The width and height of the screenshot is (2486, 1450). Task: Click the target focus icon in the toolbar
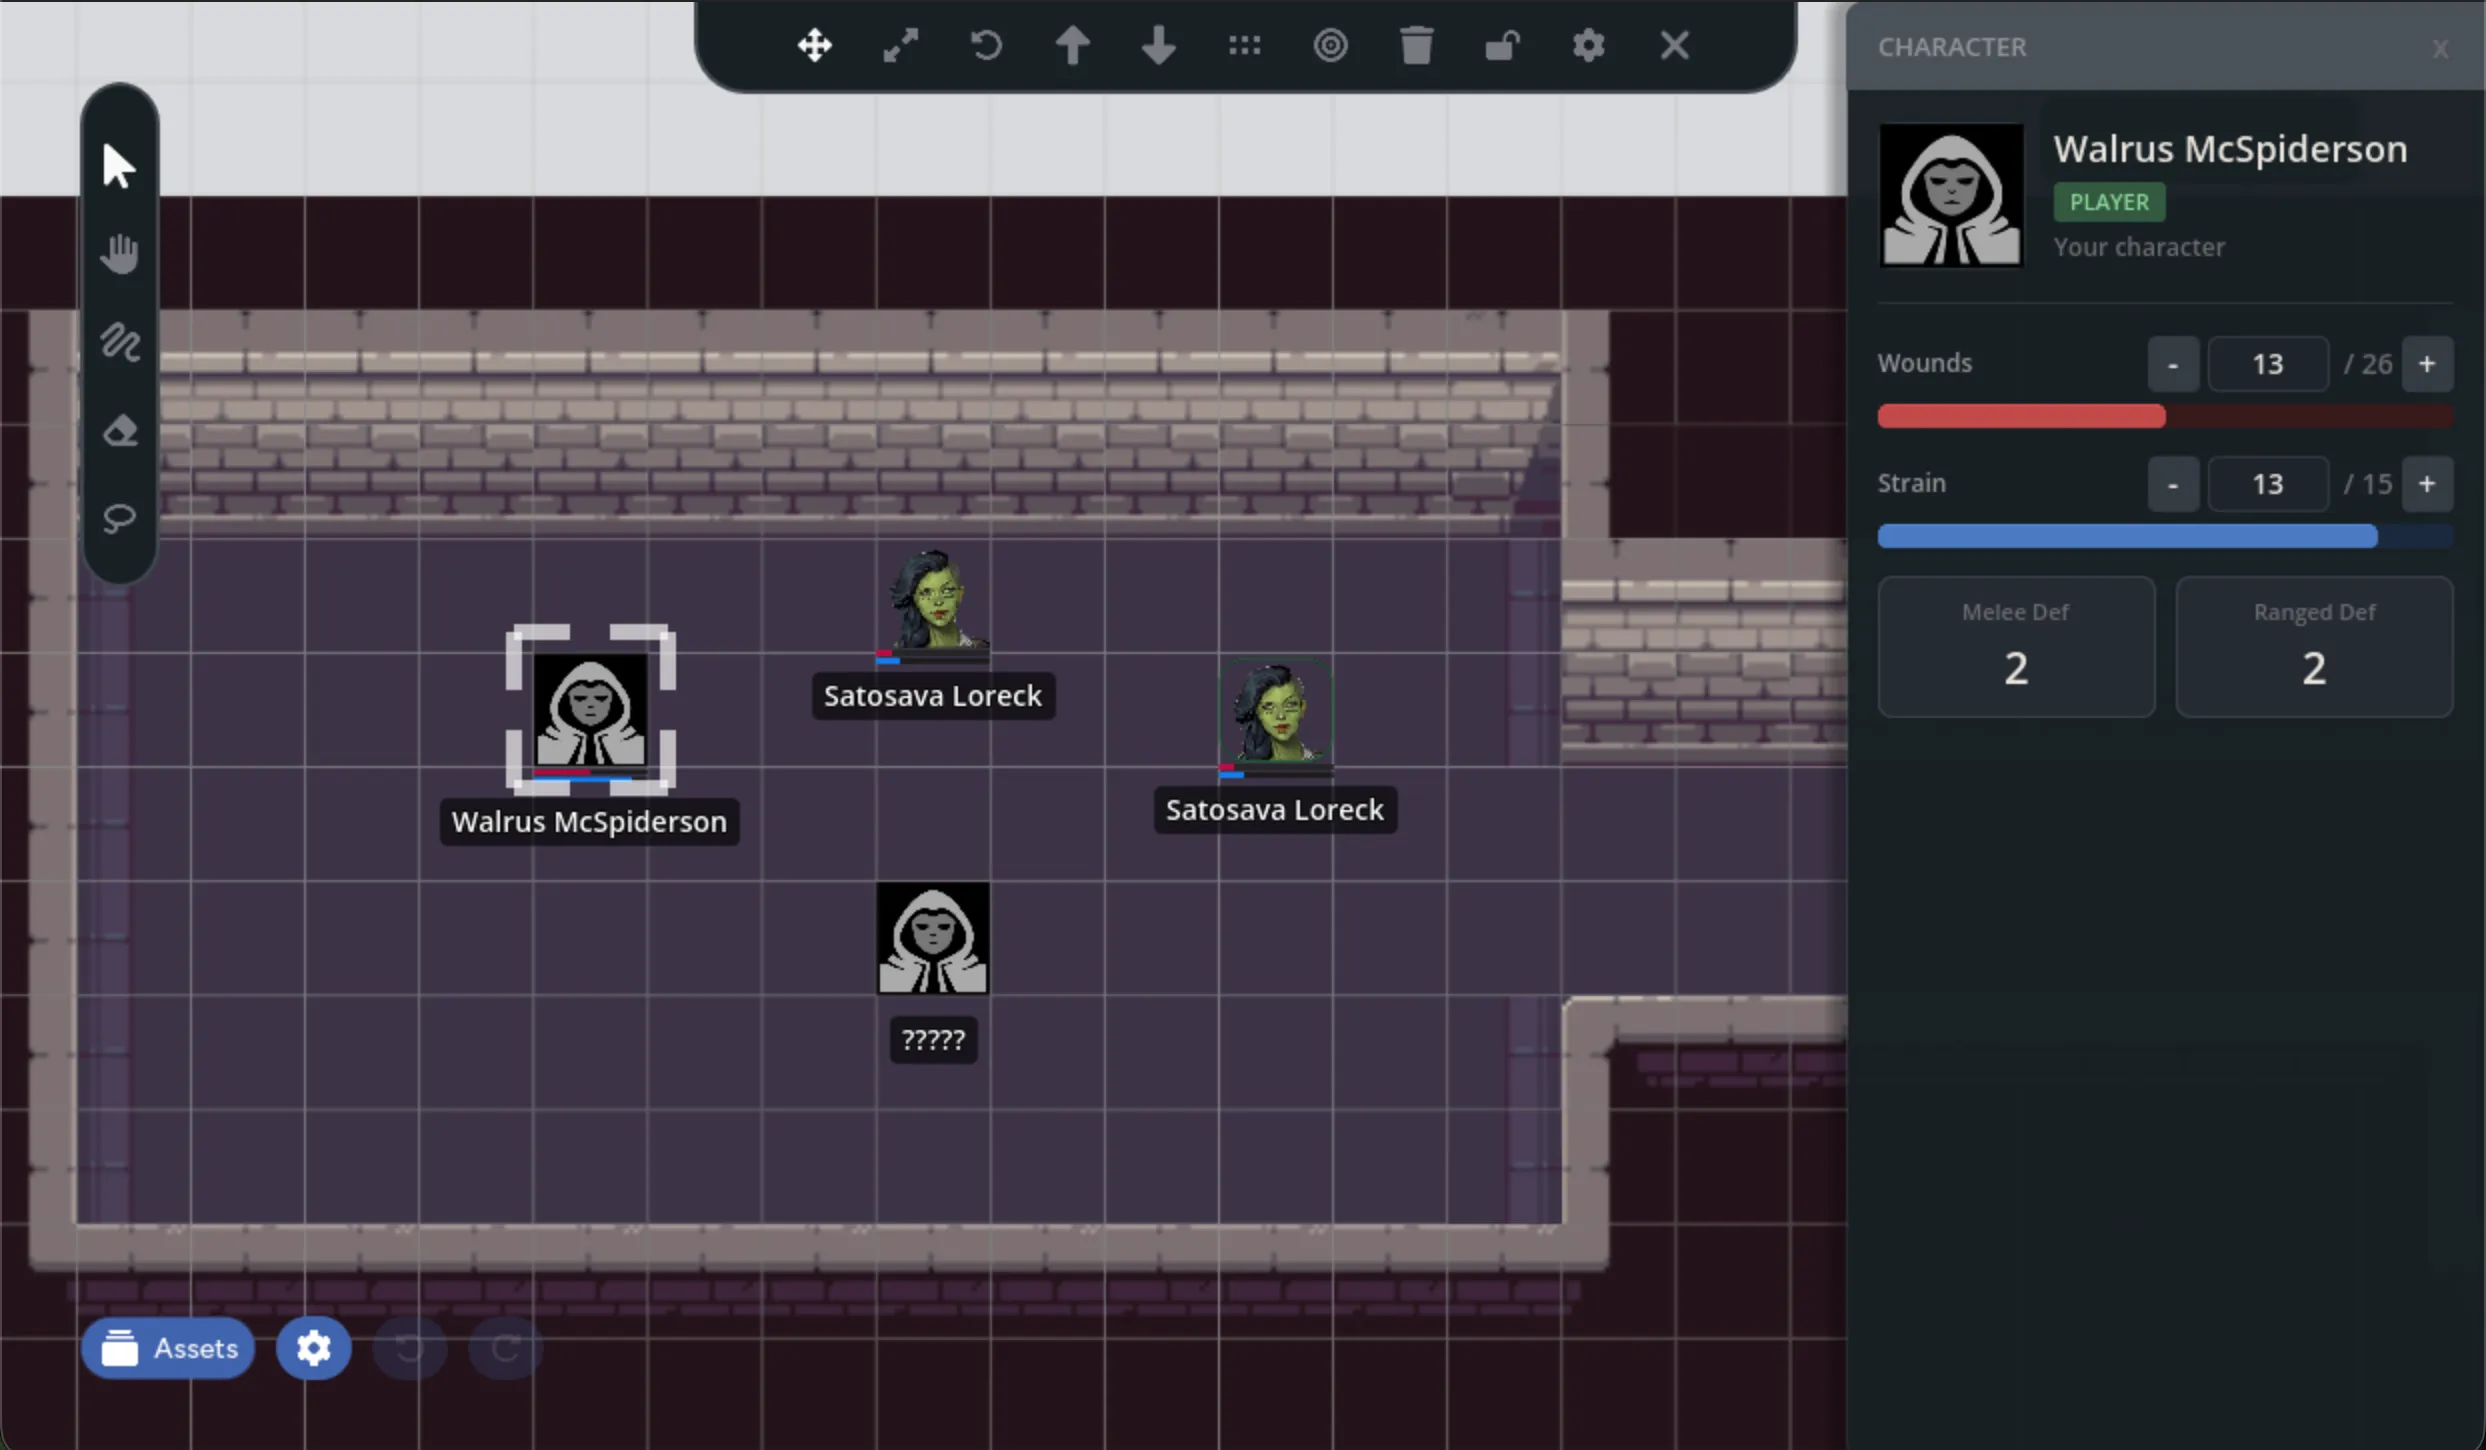click(1330, 45)
